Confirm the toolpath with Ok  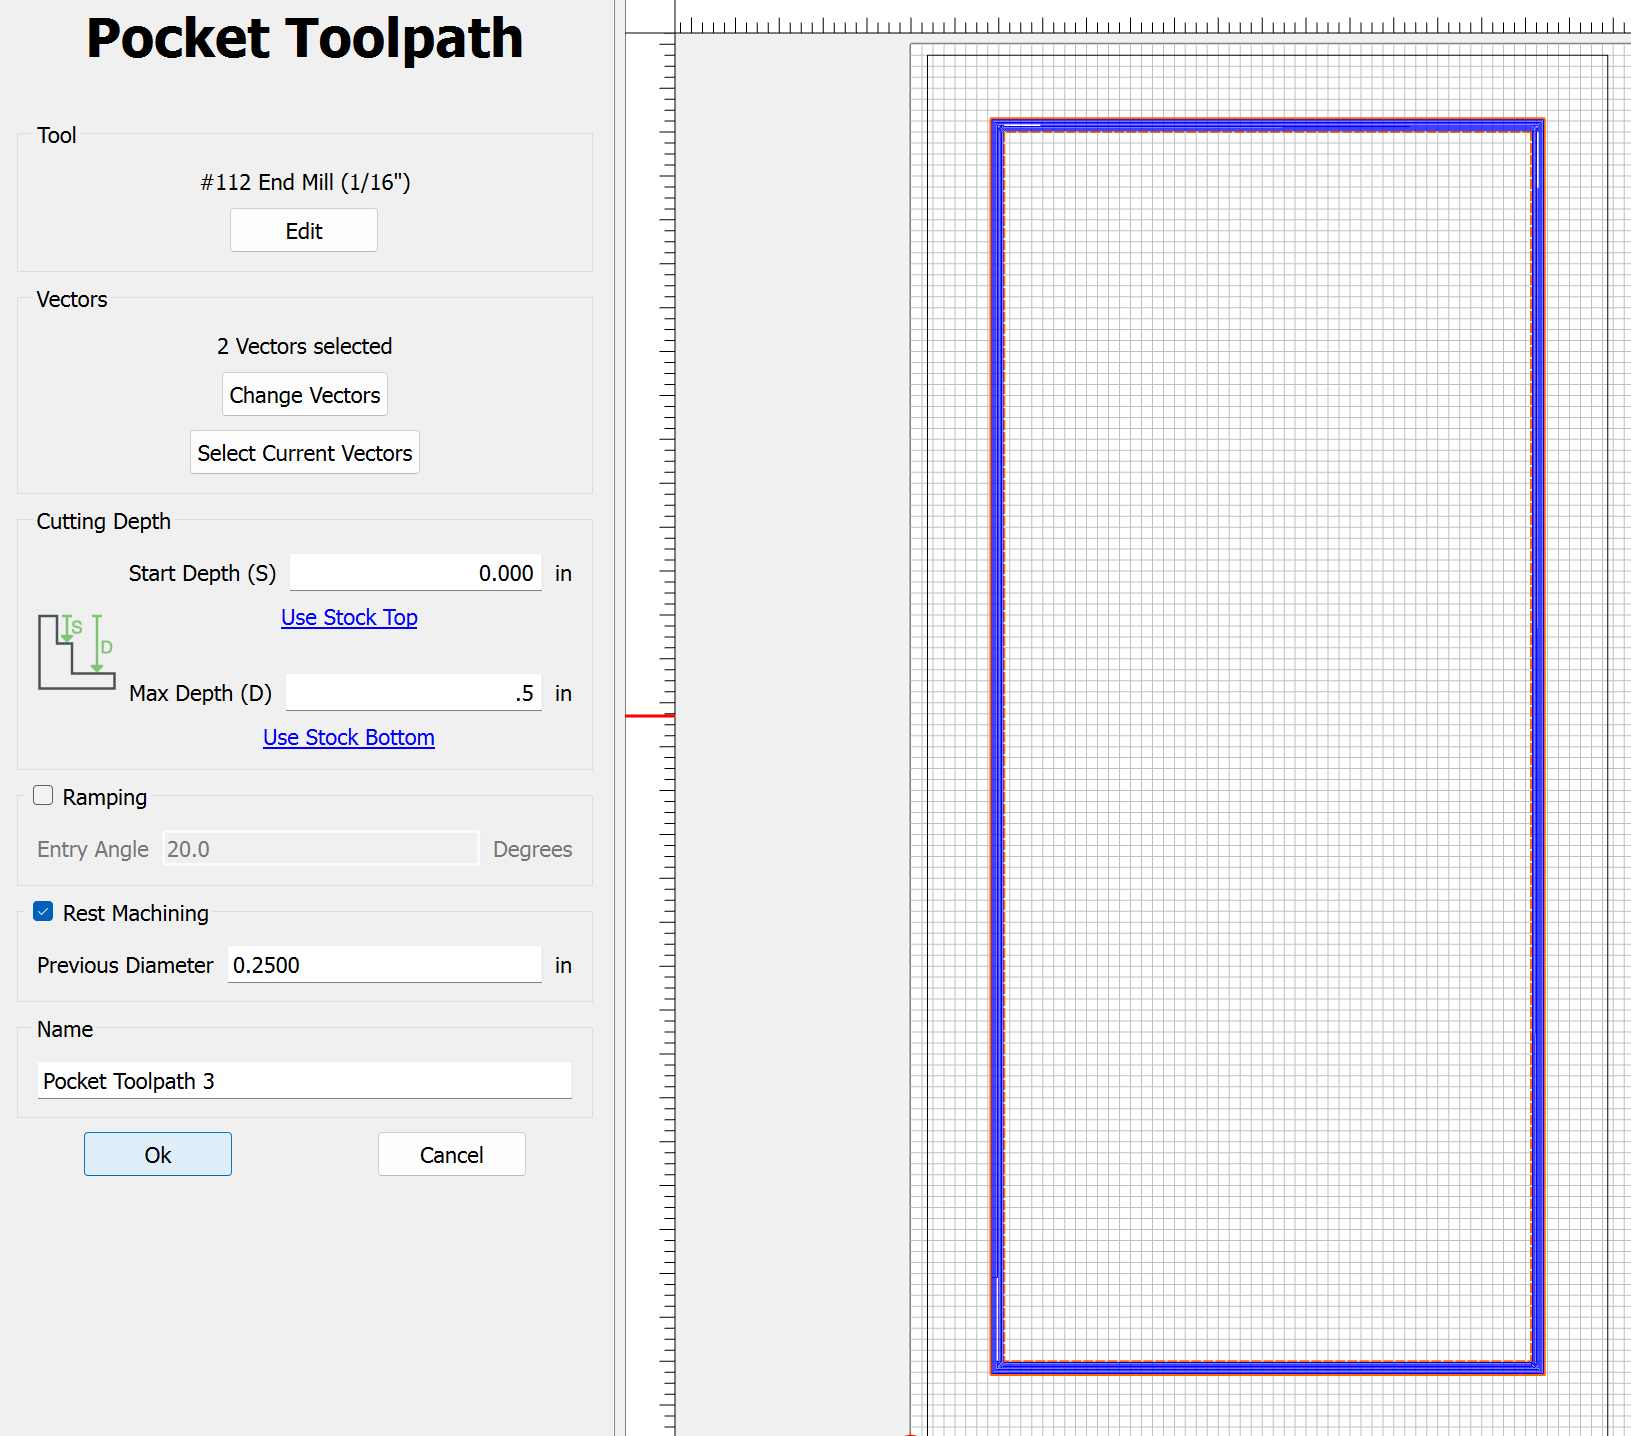(158, 1155)
